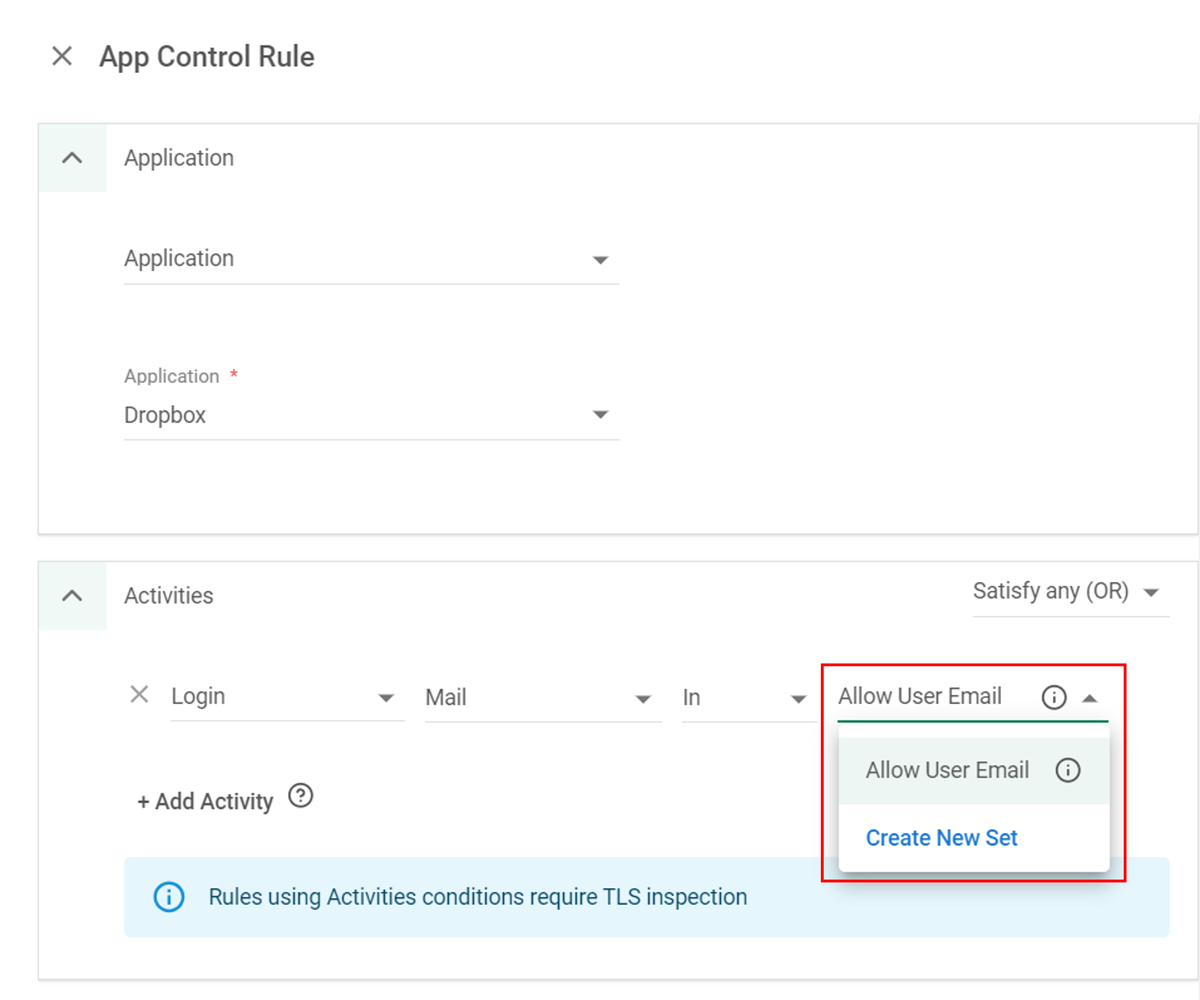Click info icon on Allow User Email option
The height and width of the screenshot is (1000, 1200).
[1068, 770]
